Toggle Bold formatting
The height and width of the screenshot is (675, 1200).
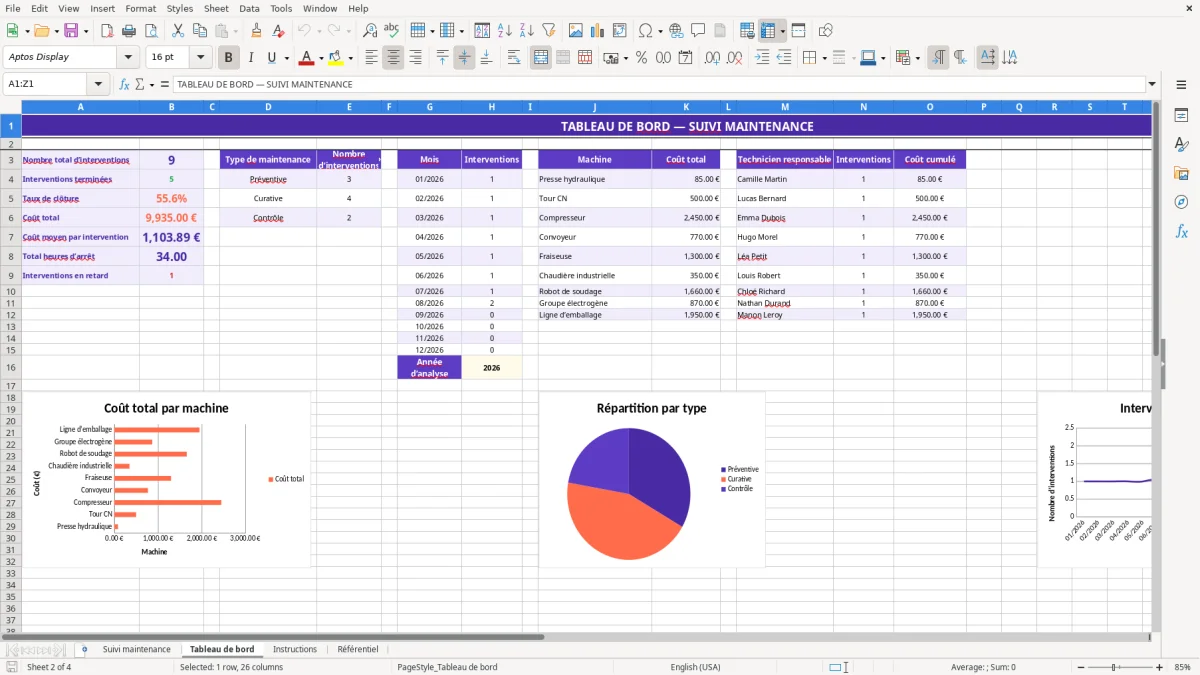229,58
